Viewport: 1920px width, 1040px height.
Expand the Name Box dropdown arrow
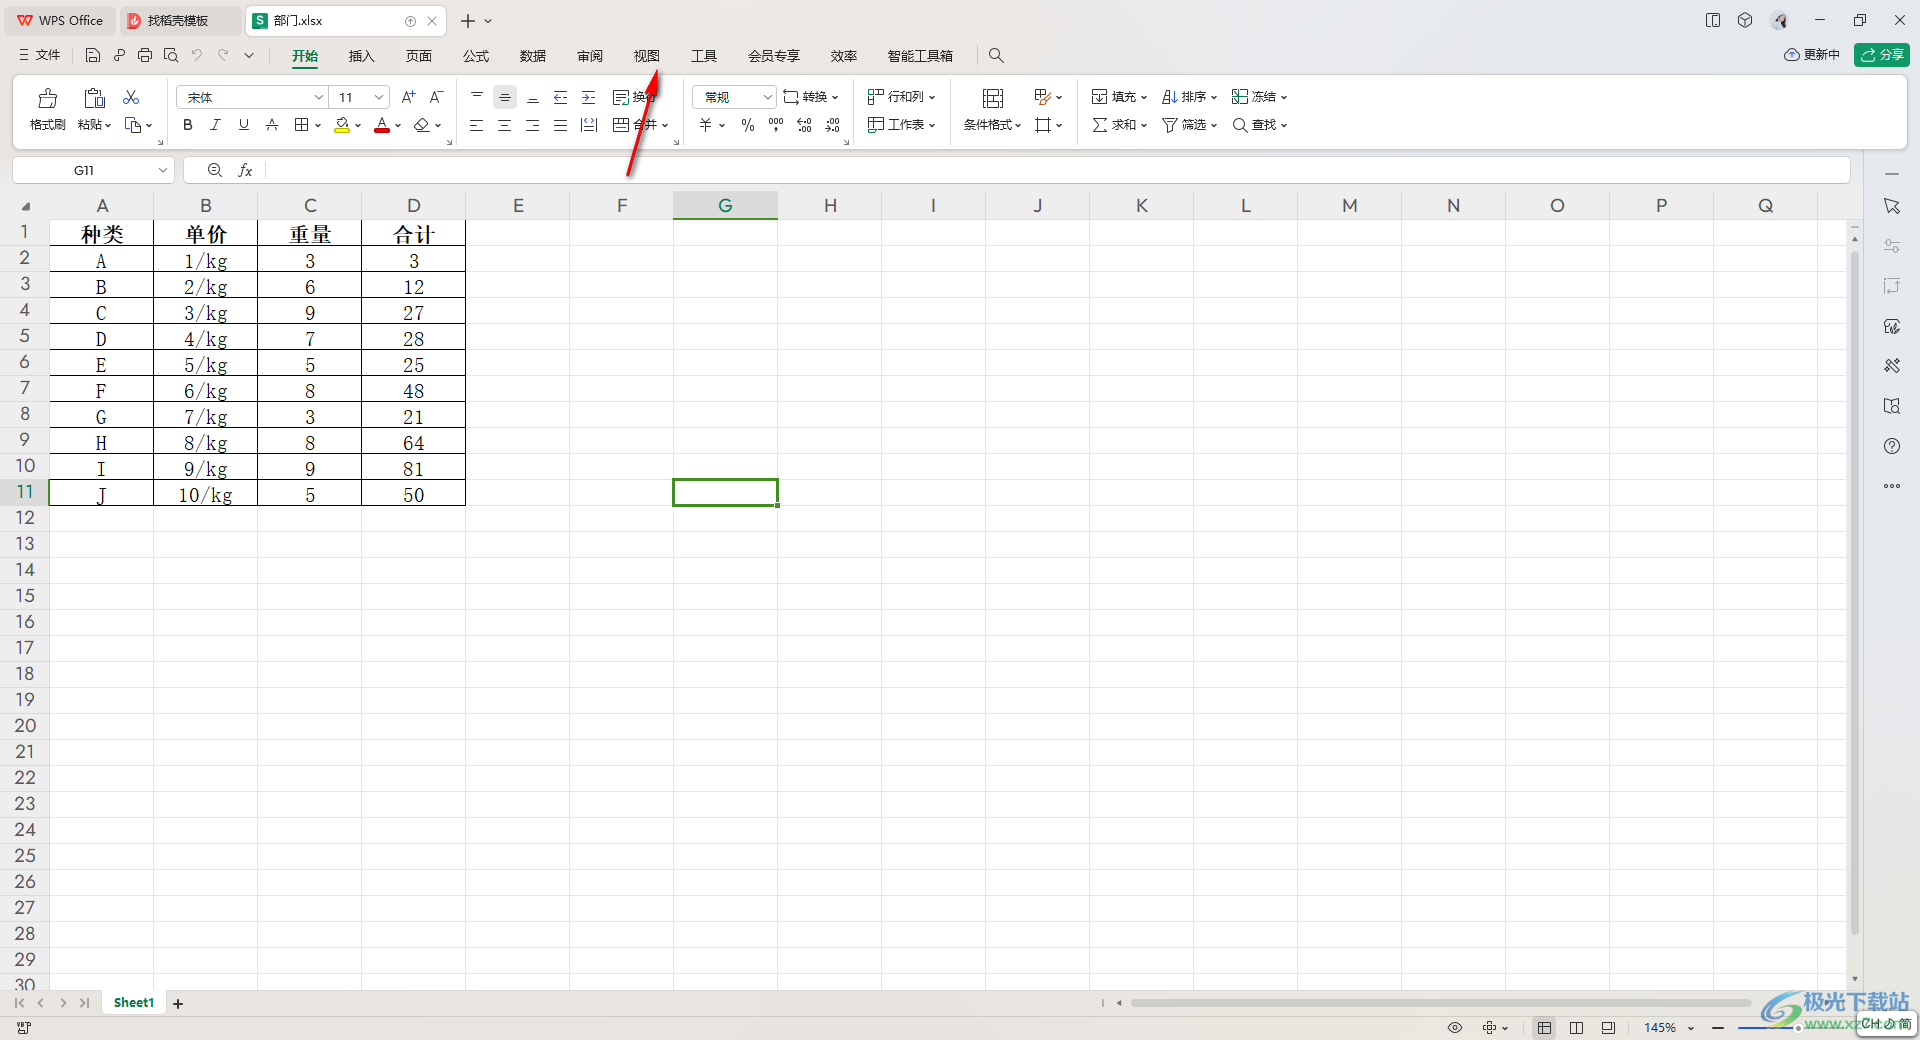point(163,170)
